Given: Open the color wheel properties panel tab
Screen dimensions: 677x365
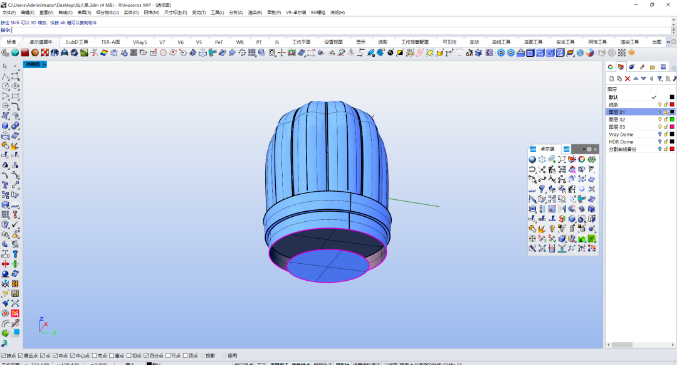Looking at the screenshot, I should [x=610, y=67].
